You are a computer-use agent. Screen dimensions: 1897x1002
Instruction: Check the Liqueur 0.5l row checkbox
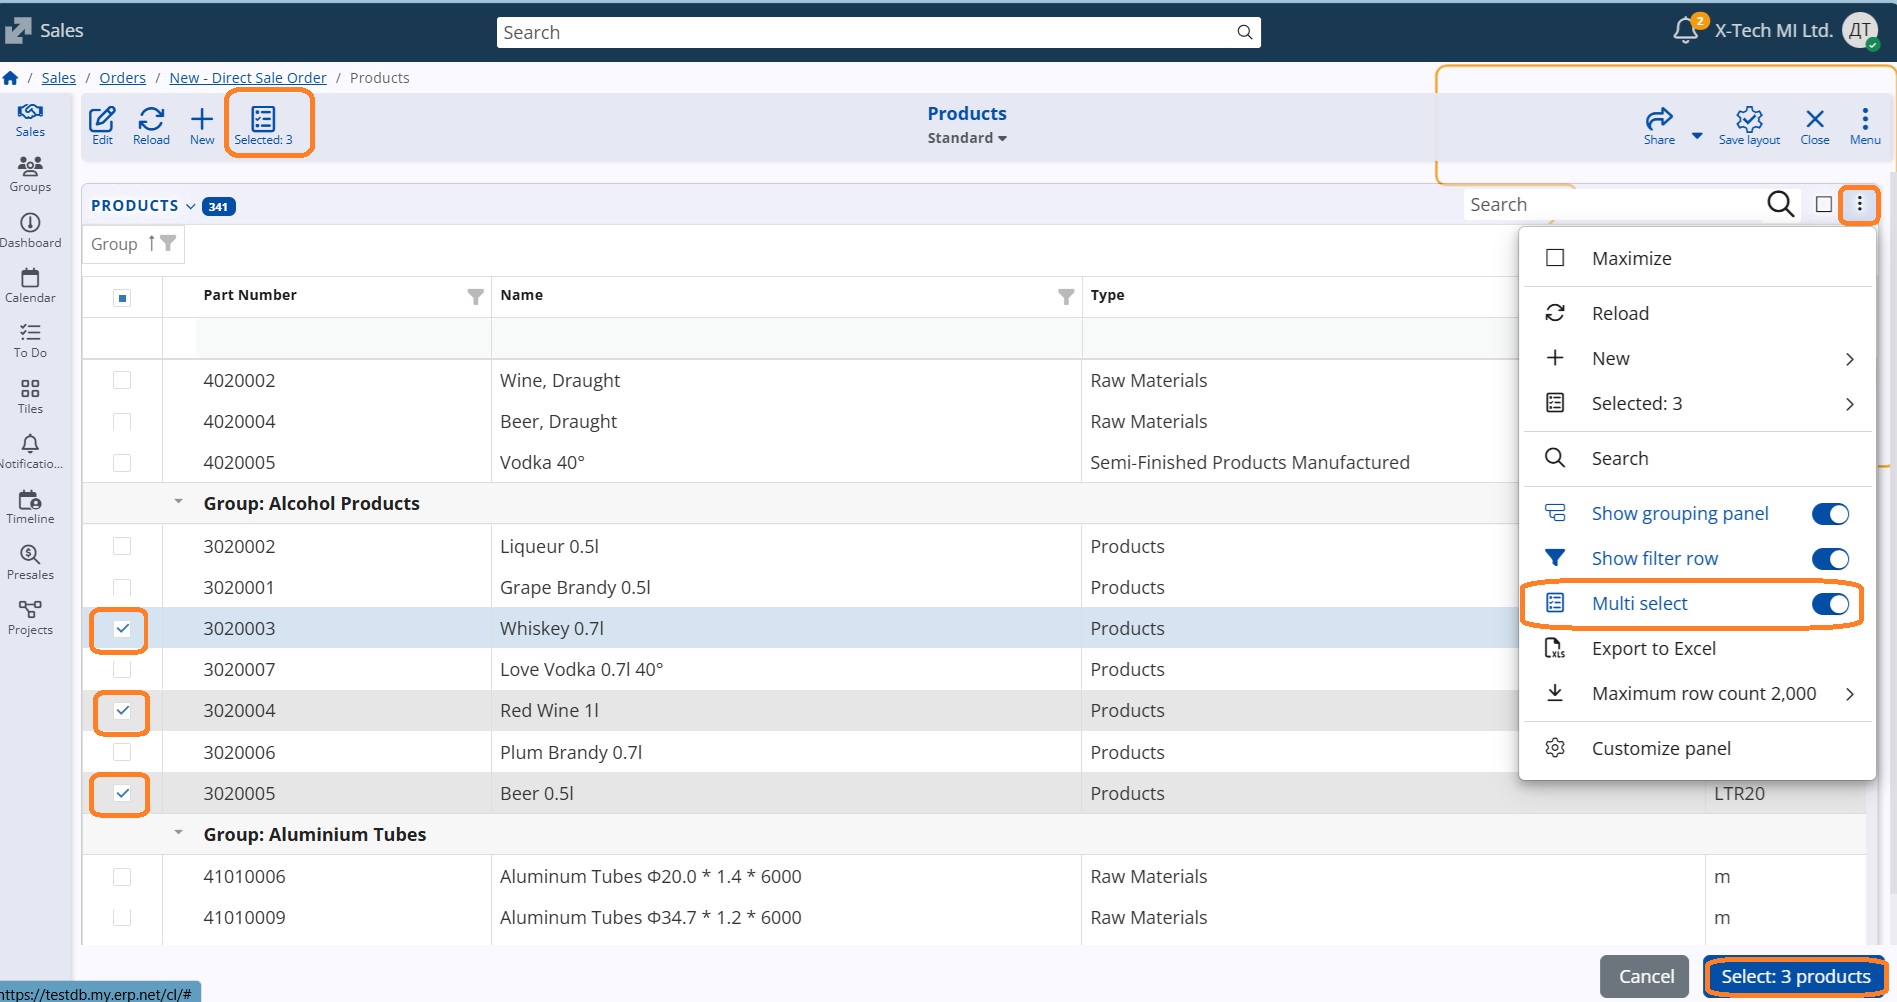click(122, 546)
